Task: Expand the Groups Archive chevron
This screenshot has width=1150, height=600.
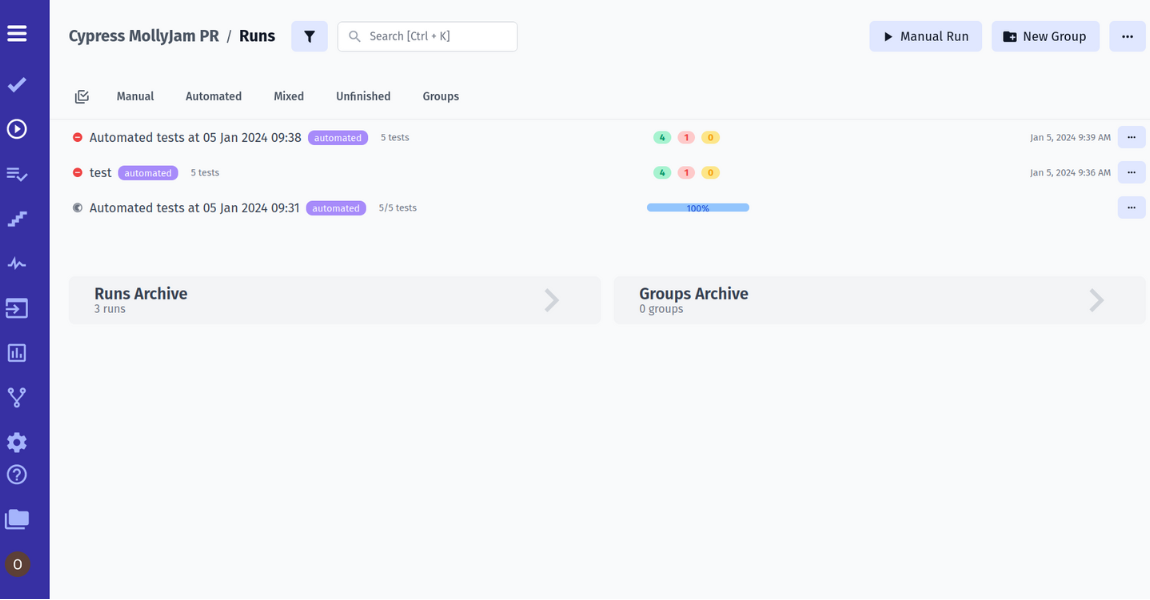Action: pos(1096,300)
